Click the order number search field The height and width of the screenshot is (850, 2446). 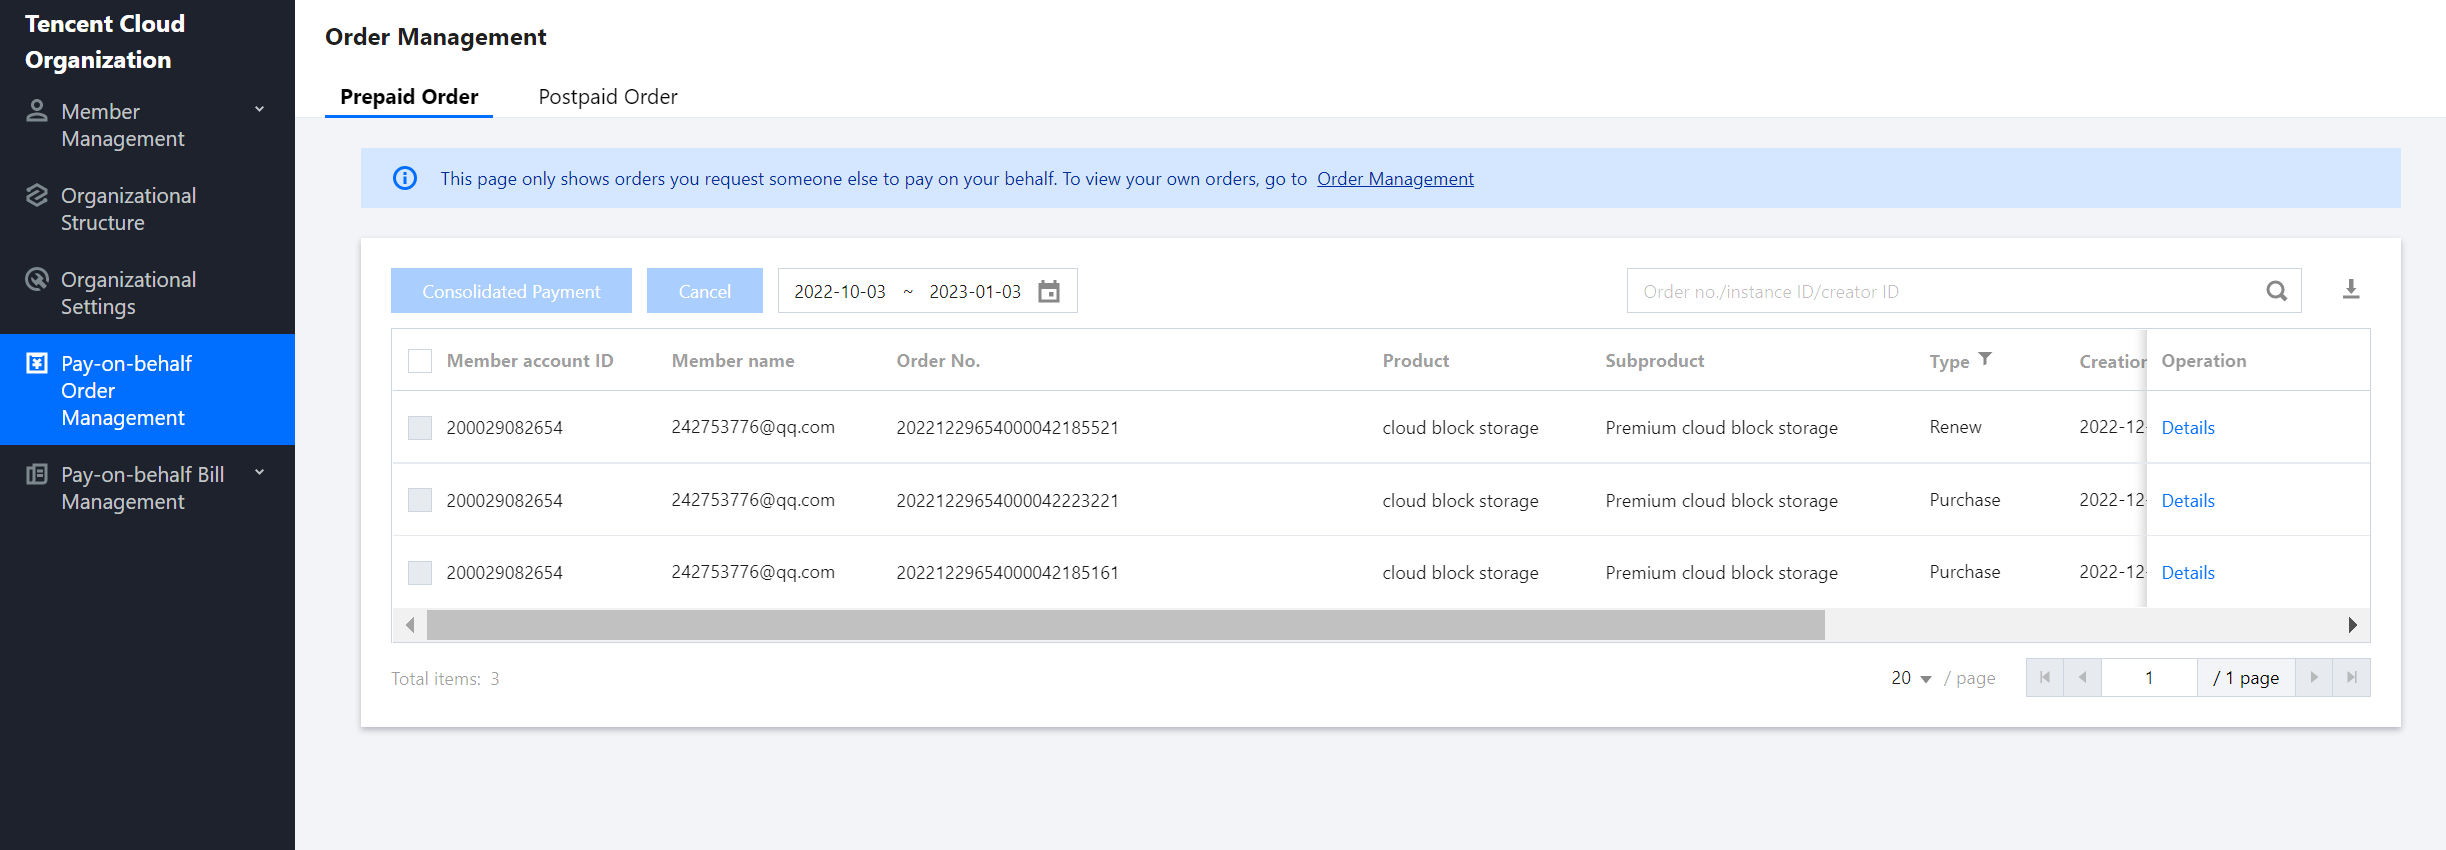1940,291
